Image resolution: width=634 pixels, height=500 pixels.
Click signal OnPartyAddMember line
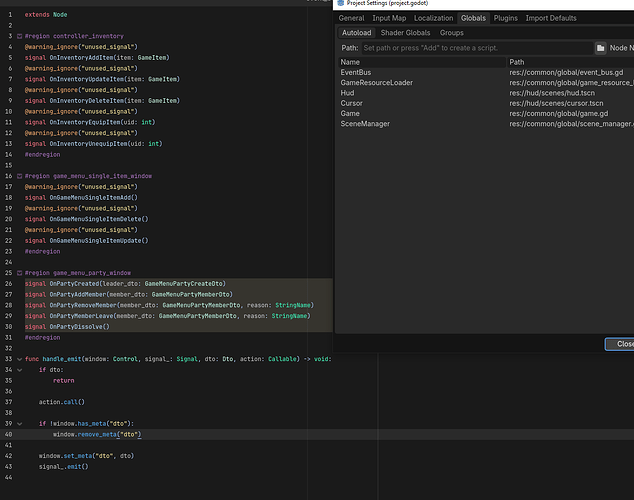click(x=129, y=295)
